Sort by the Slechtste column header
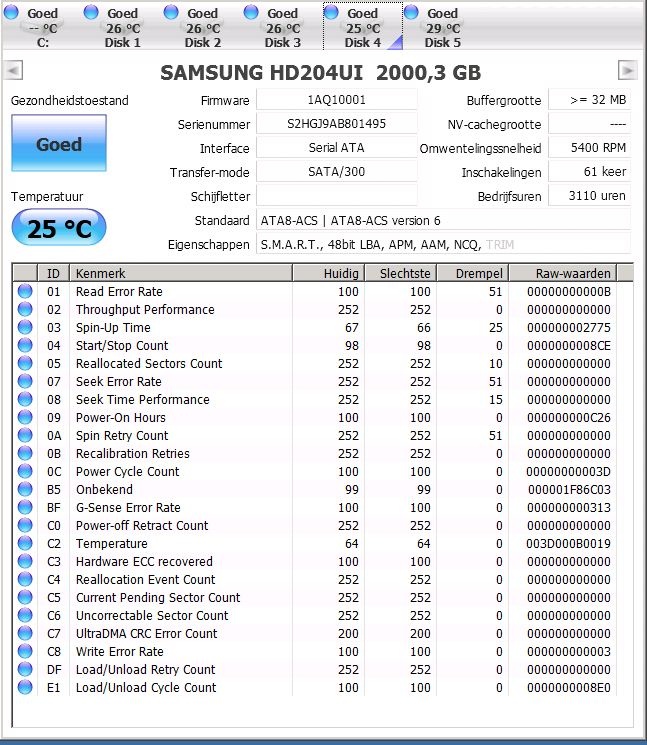Screen dimensions: 647x745 click(x=401, y=273)
